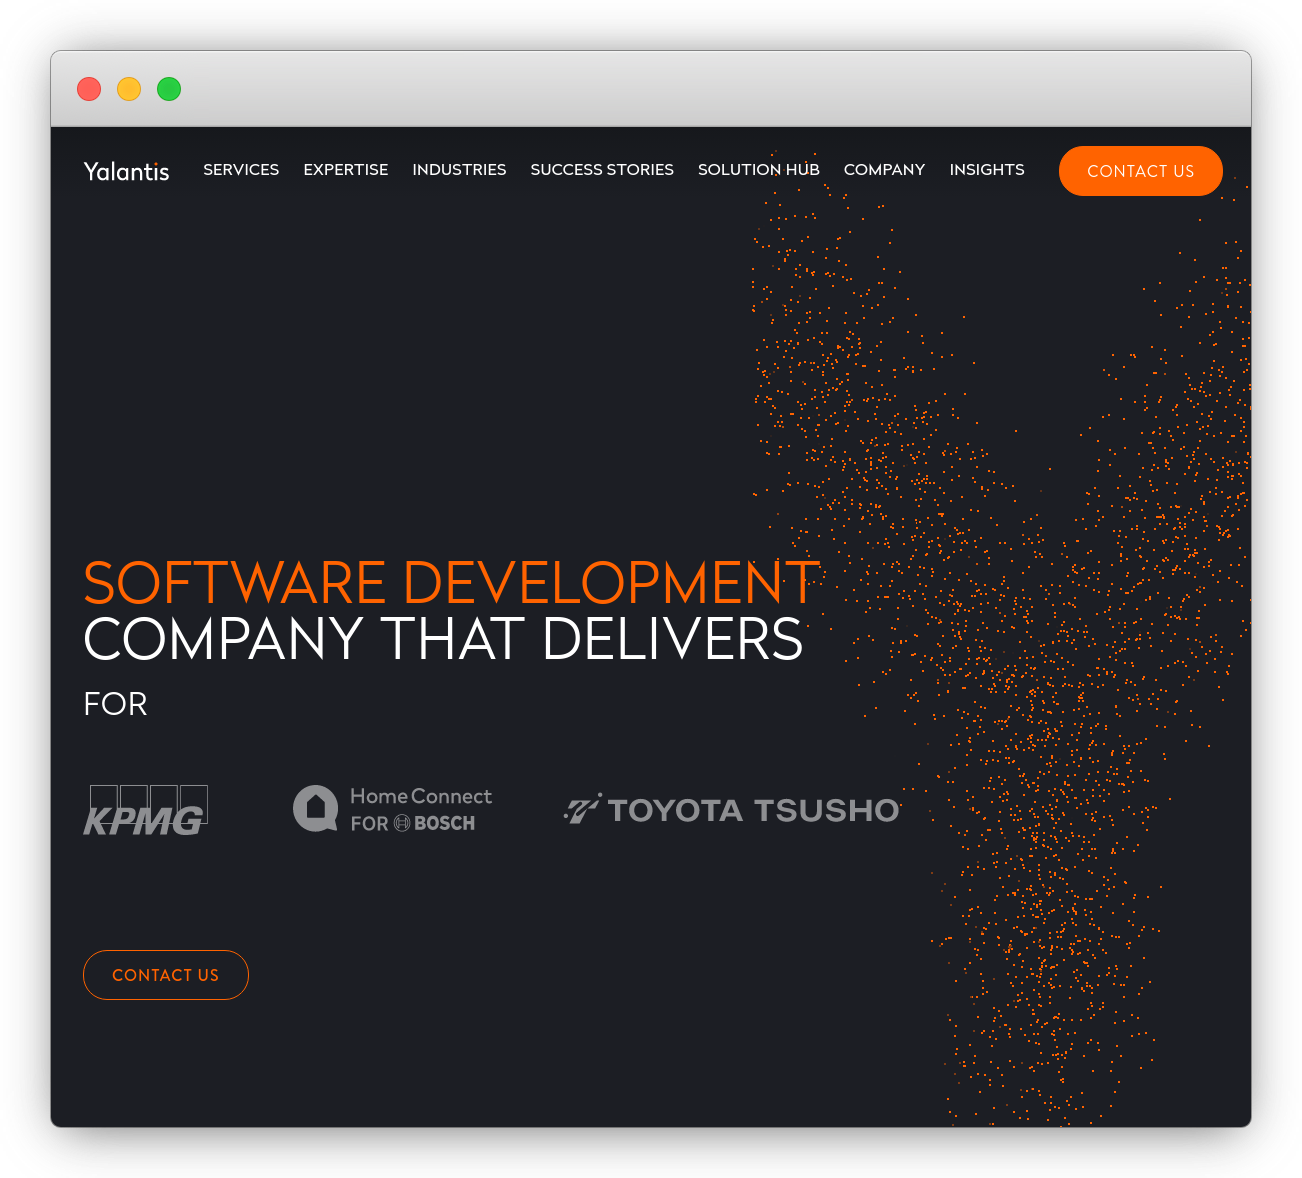1302x1178 pixels.
Task: Open the Services menu
Action: pyautogui.click(x=241, y=170)
